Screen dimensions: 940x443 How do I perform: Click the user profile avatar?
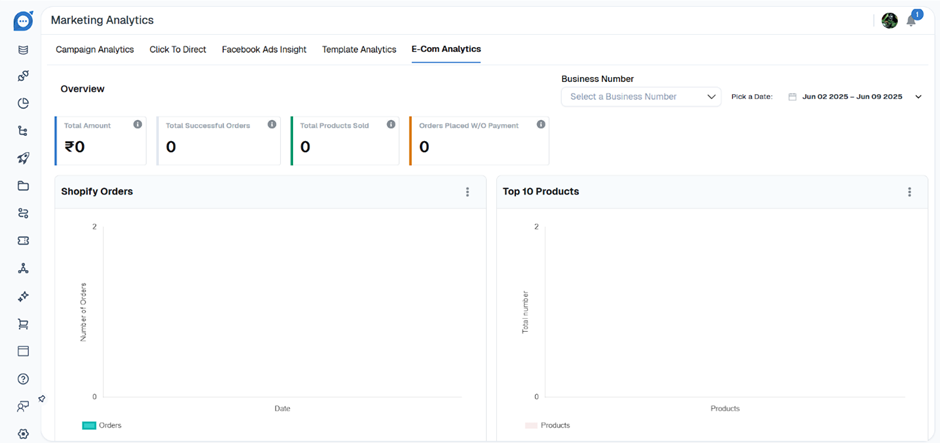(889, 21)
